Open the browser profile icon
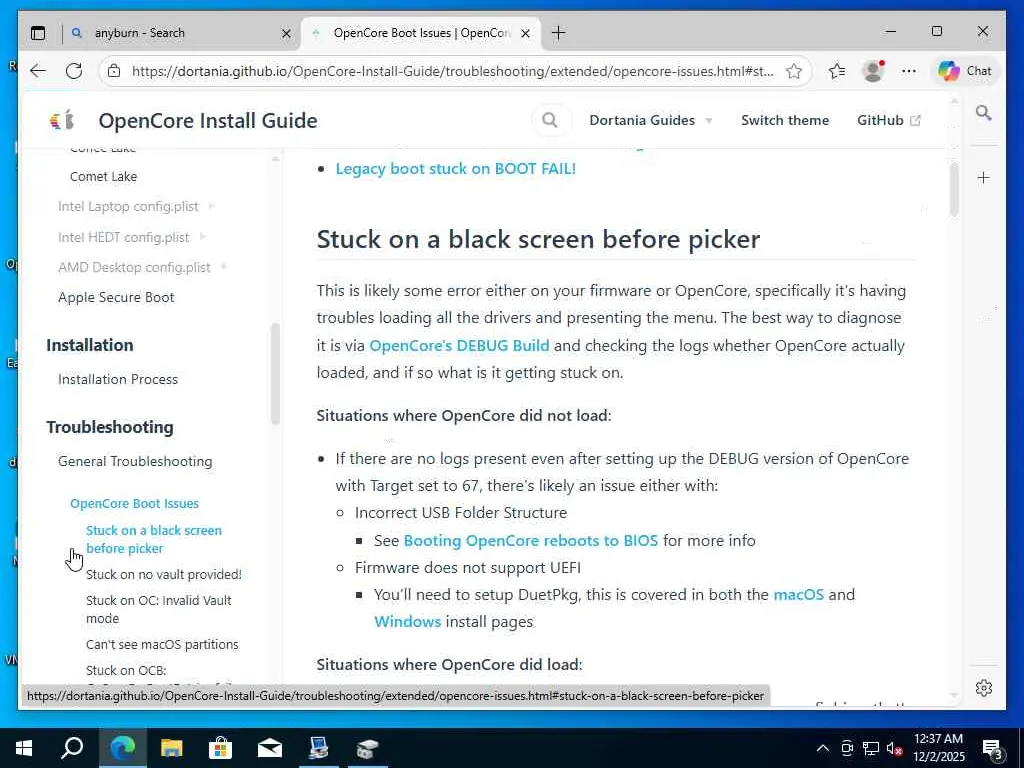 [x=873, y=71]
